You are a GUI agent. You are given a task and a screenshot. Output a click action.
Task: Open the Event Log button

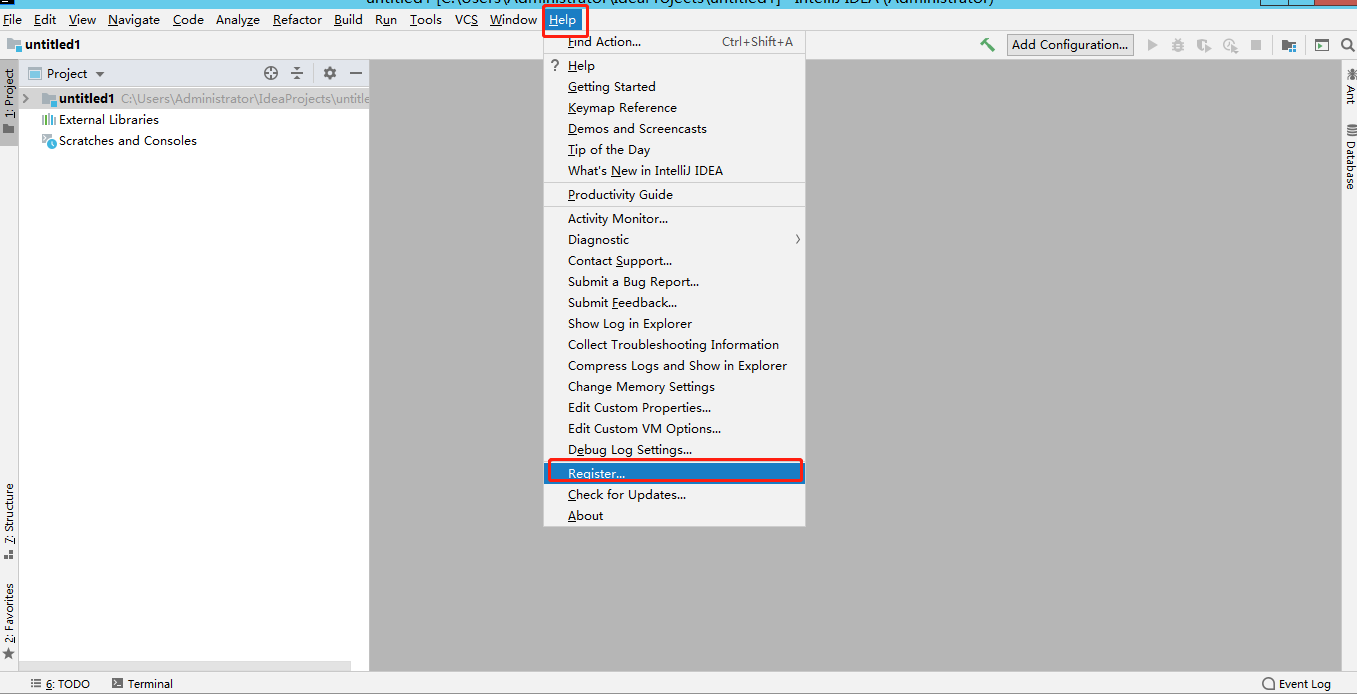(1296, 684)
